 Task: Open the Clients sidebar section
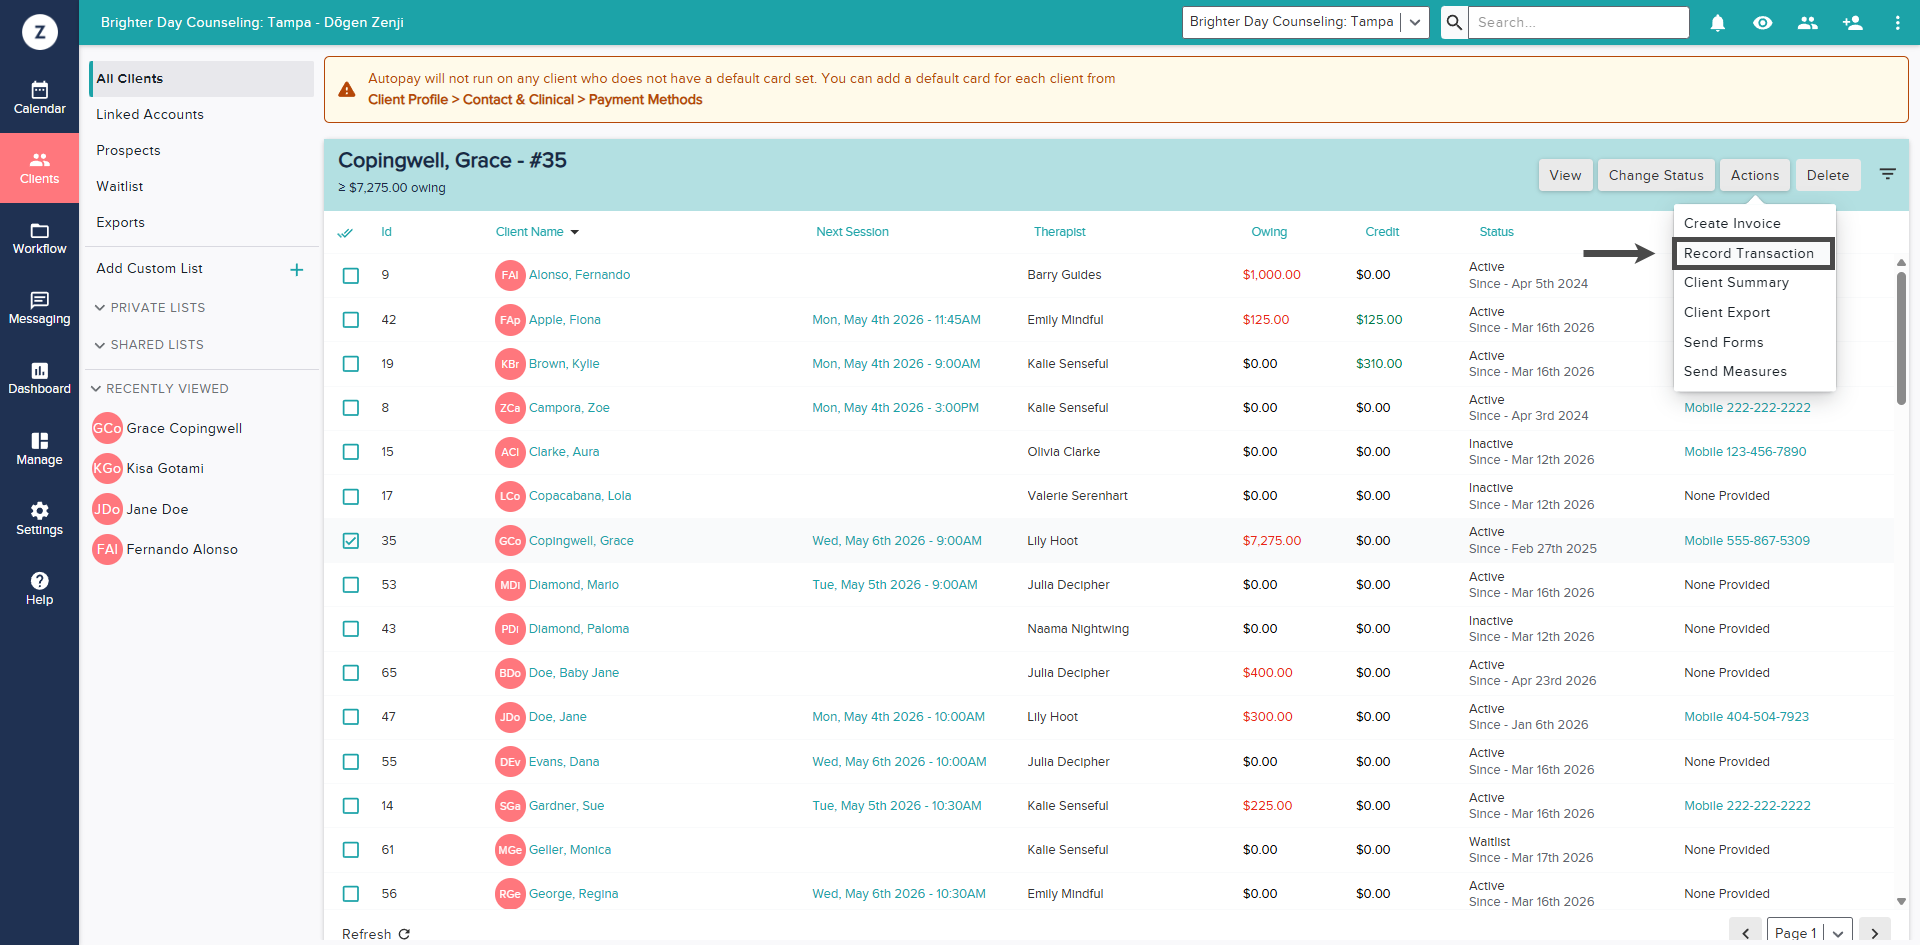point(39,168)
